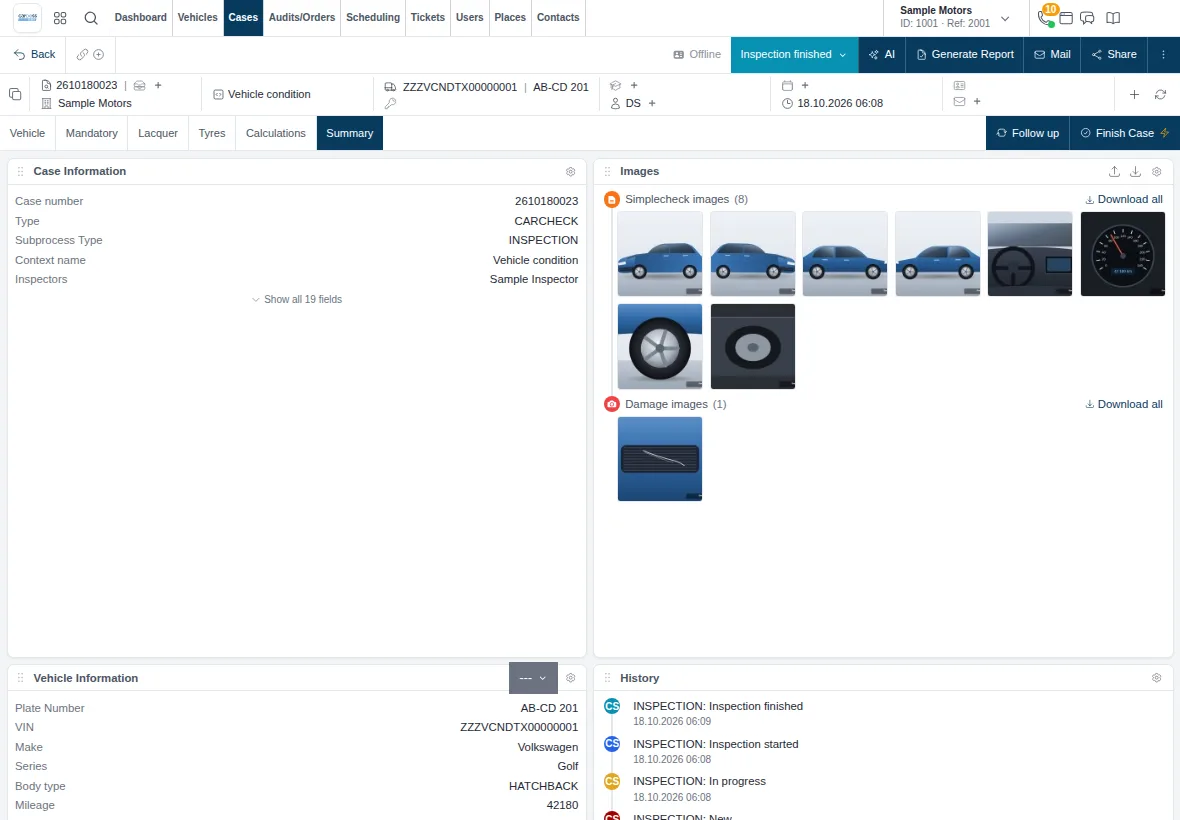Open Images panel settings gear
This screenshot has width=1180, height=820.
pos(1157,172)
